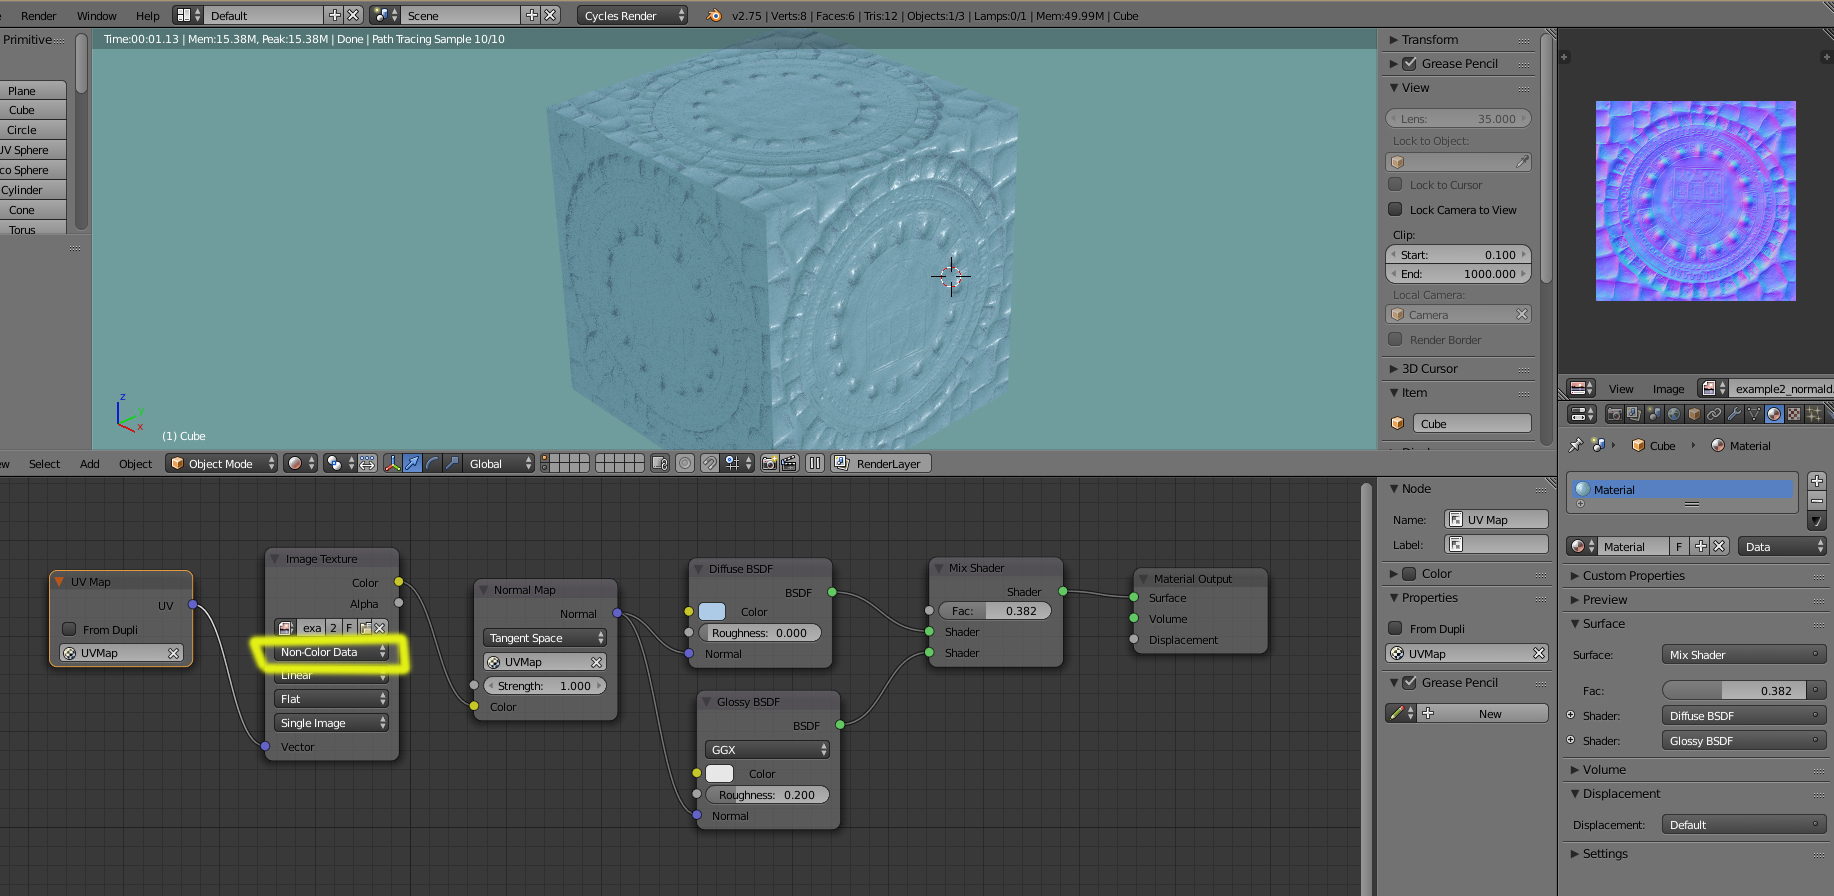Viewport: 1834px width, 896px height.
Task: Select the scale manipulator icon
Action: pyautogui.click(x=452, y=463)
